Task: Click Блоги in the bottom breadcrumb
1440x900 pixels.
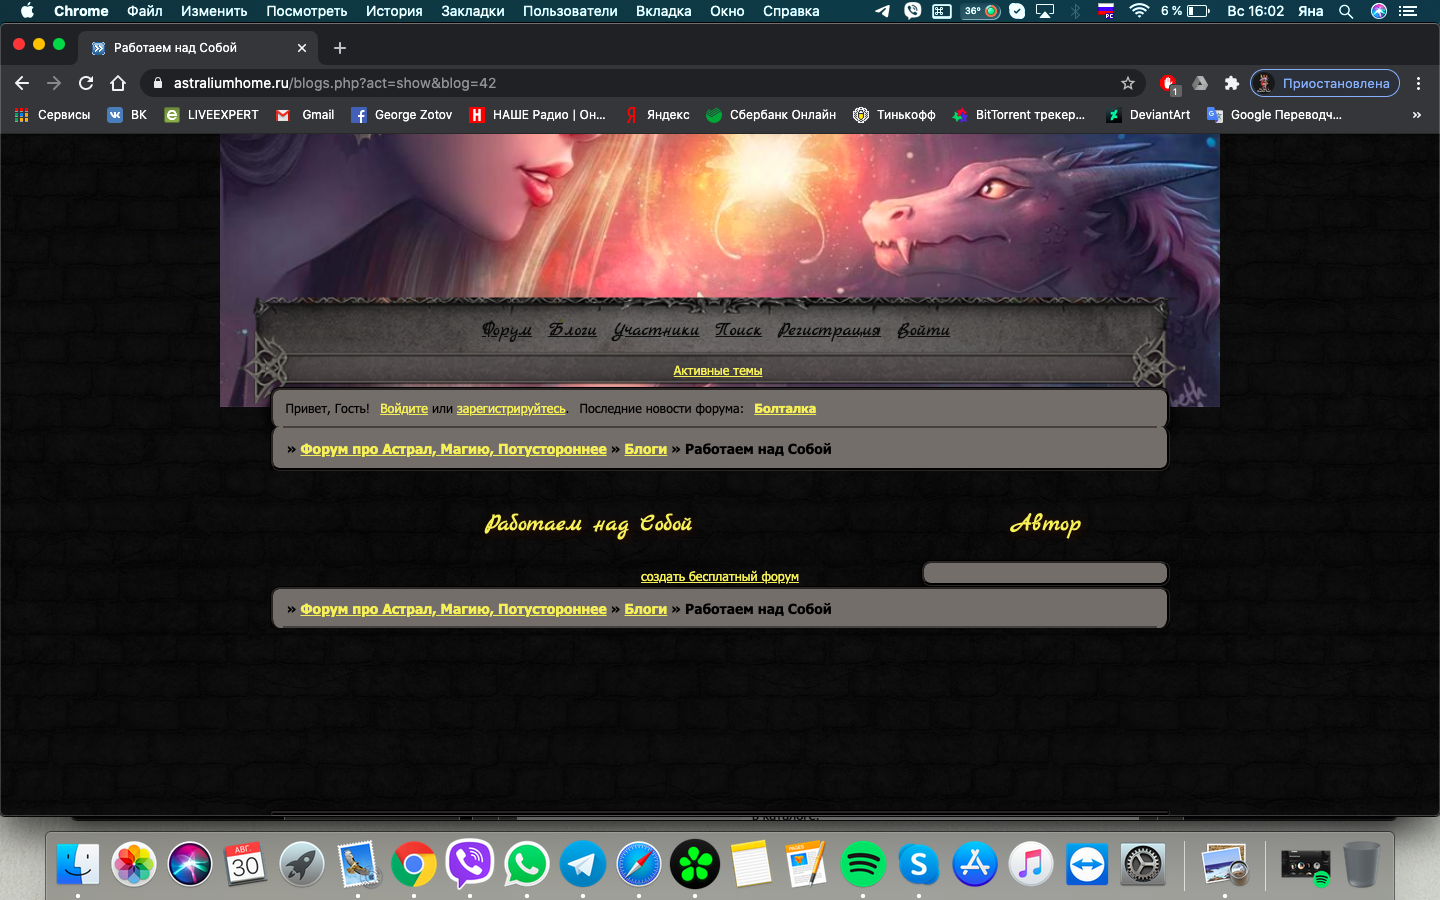Action: click(x=646, y=609)
